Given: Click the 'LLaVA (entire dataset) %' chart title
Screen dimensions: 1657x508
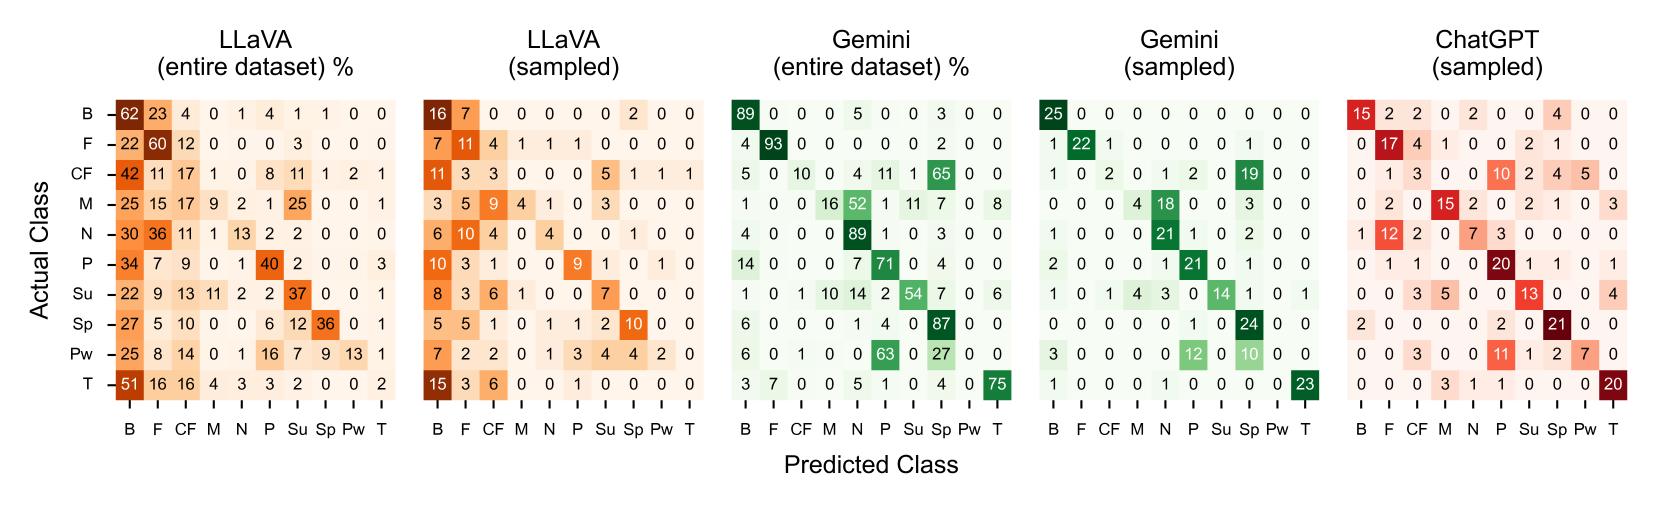Looking at the screenshot, I should pyautogui.click(x=255, y=53).
